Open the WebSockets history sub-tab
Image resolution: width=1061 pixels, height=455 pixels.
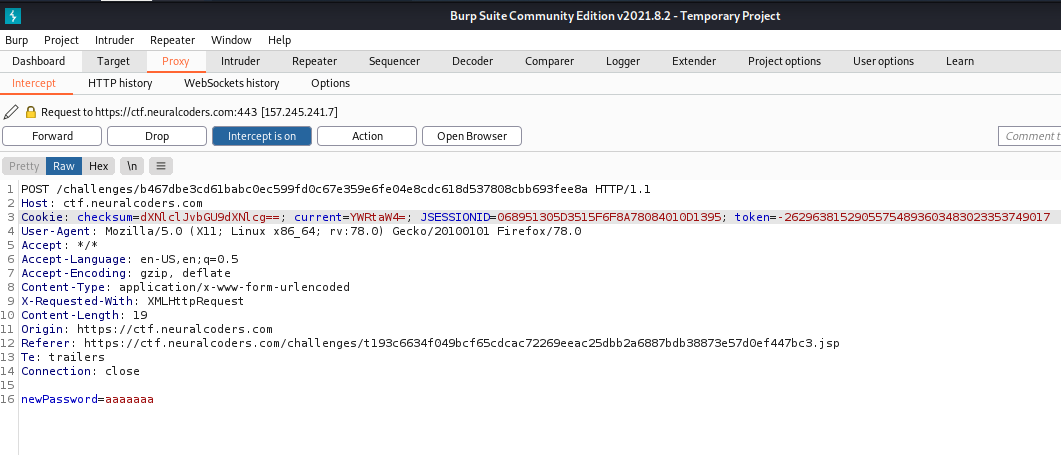click(231, 83)
